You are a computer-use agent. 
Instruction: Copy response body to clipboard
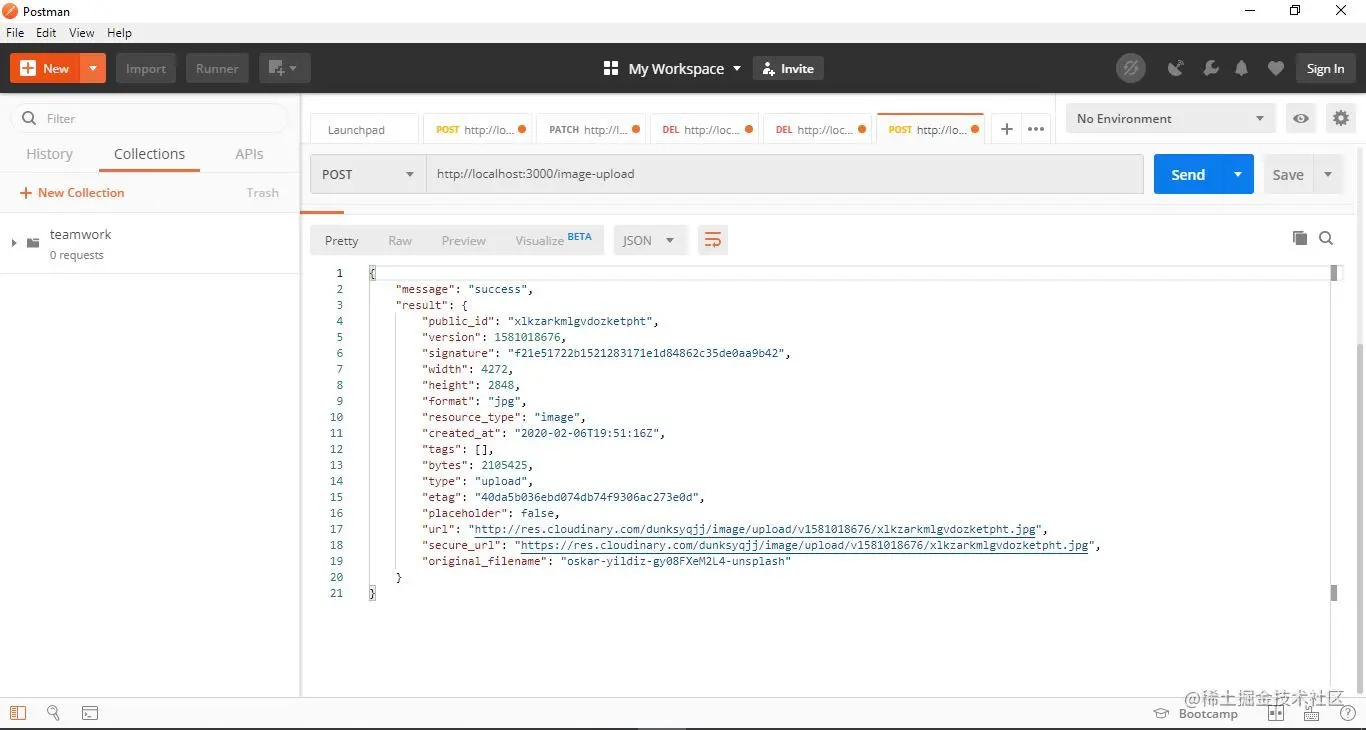pyautogui.click(x=1300, y=238)
